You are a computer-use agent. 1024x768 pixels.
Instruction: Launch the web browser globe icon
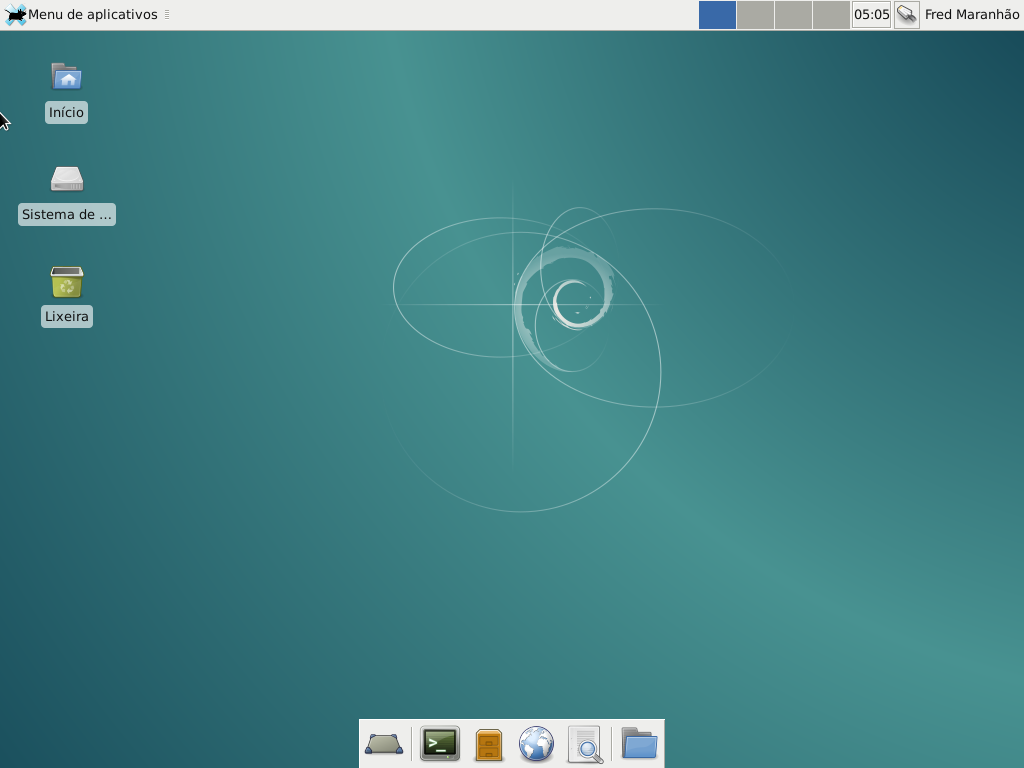pos(536,744)
